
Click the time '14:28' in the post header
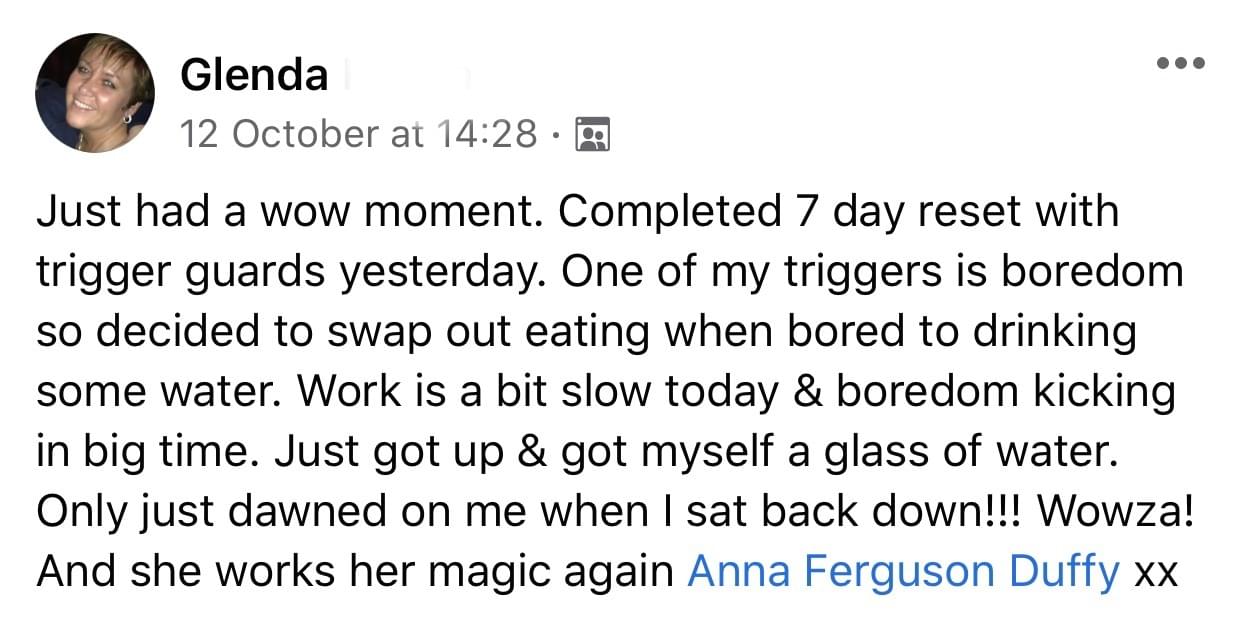coord(488,133)
